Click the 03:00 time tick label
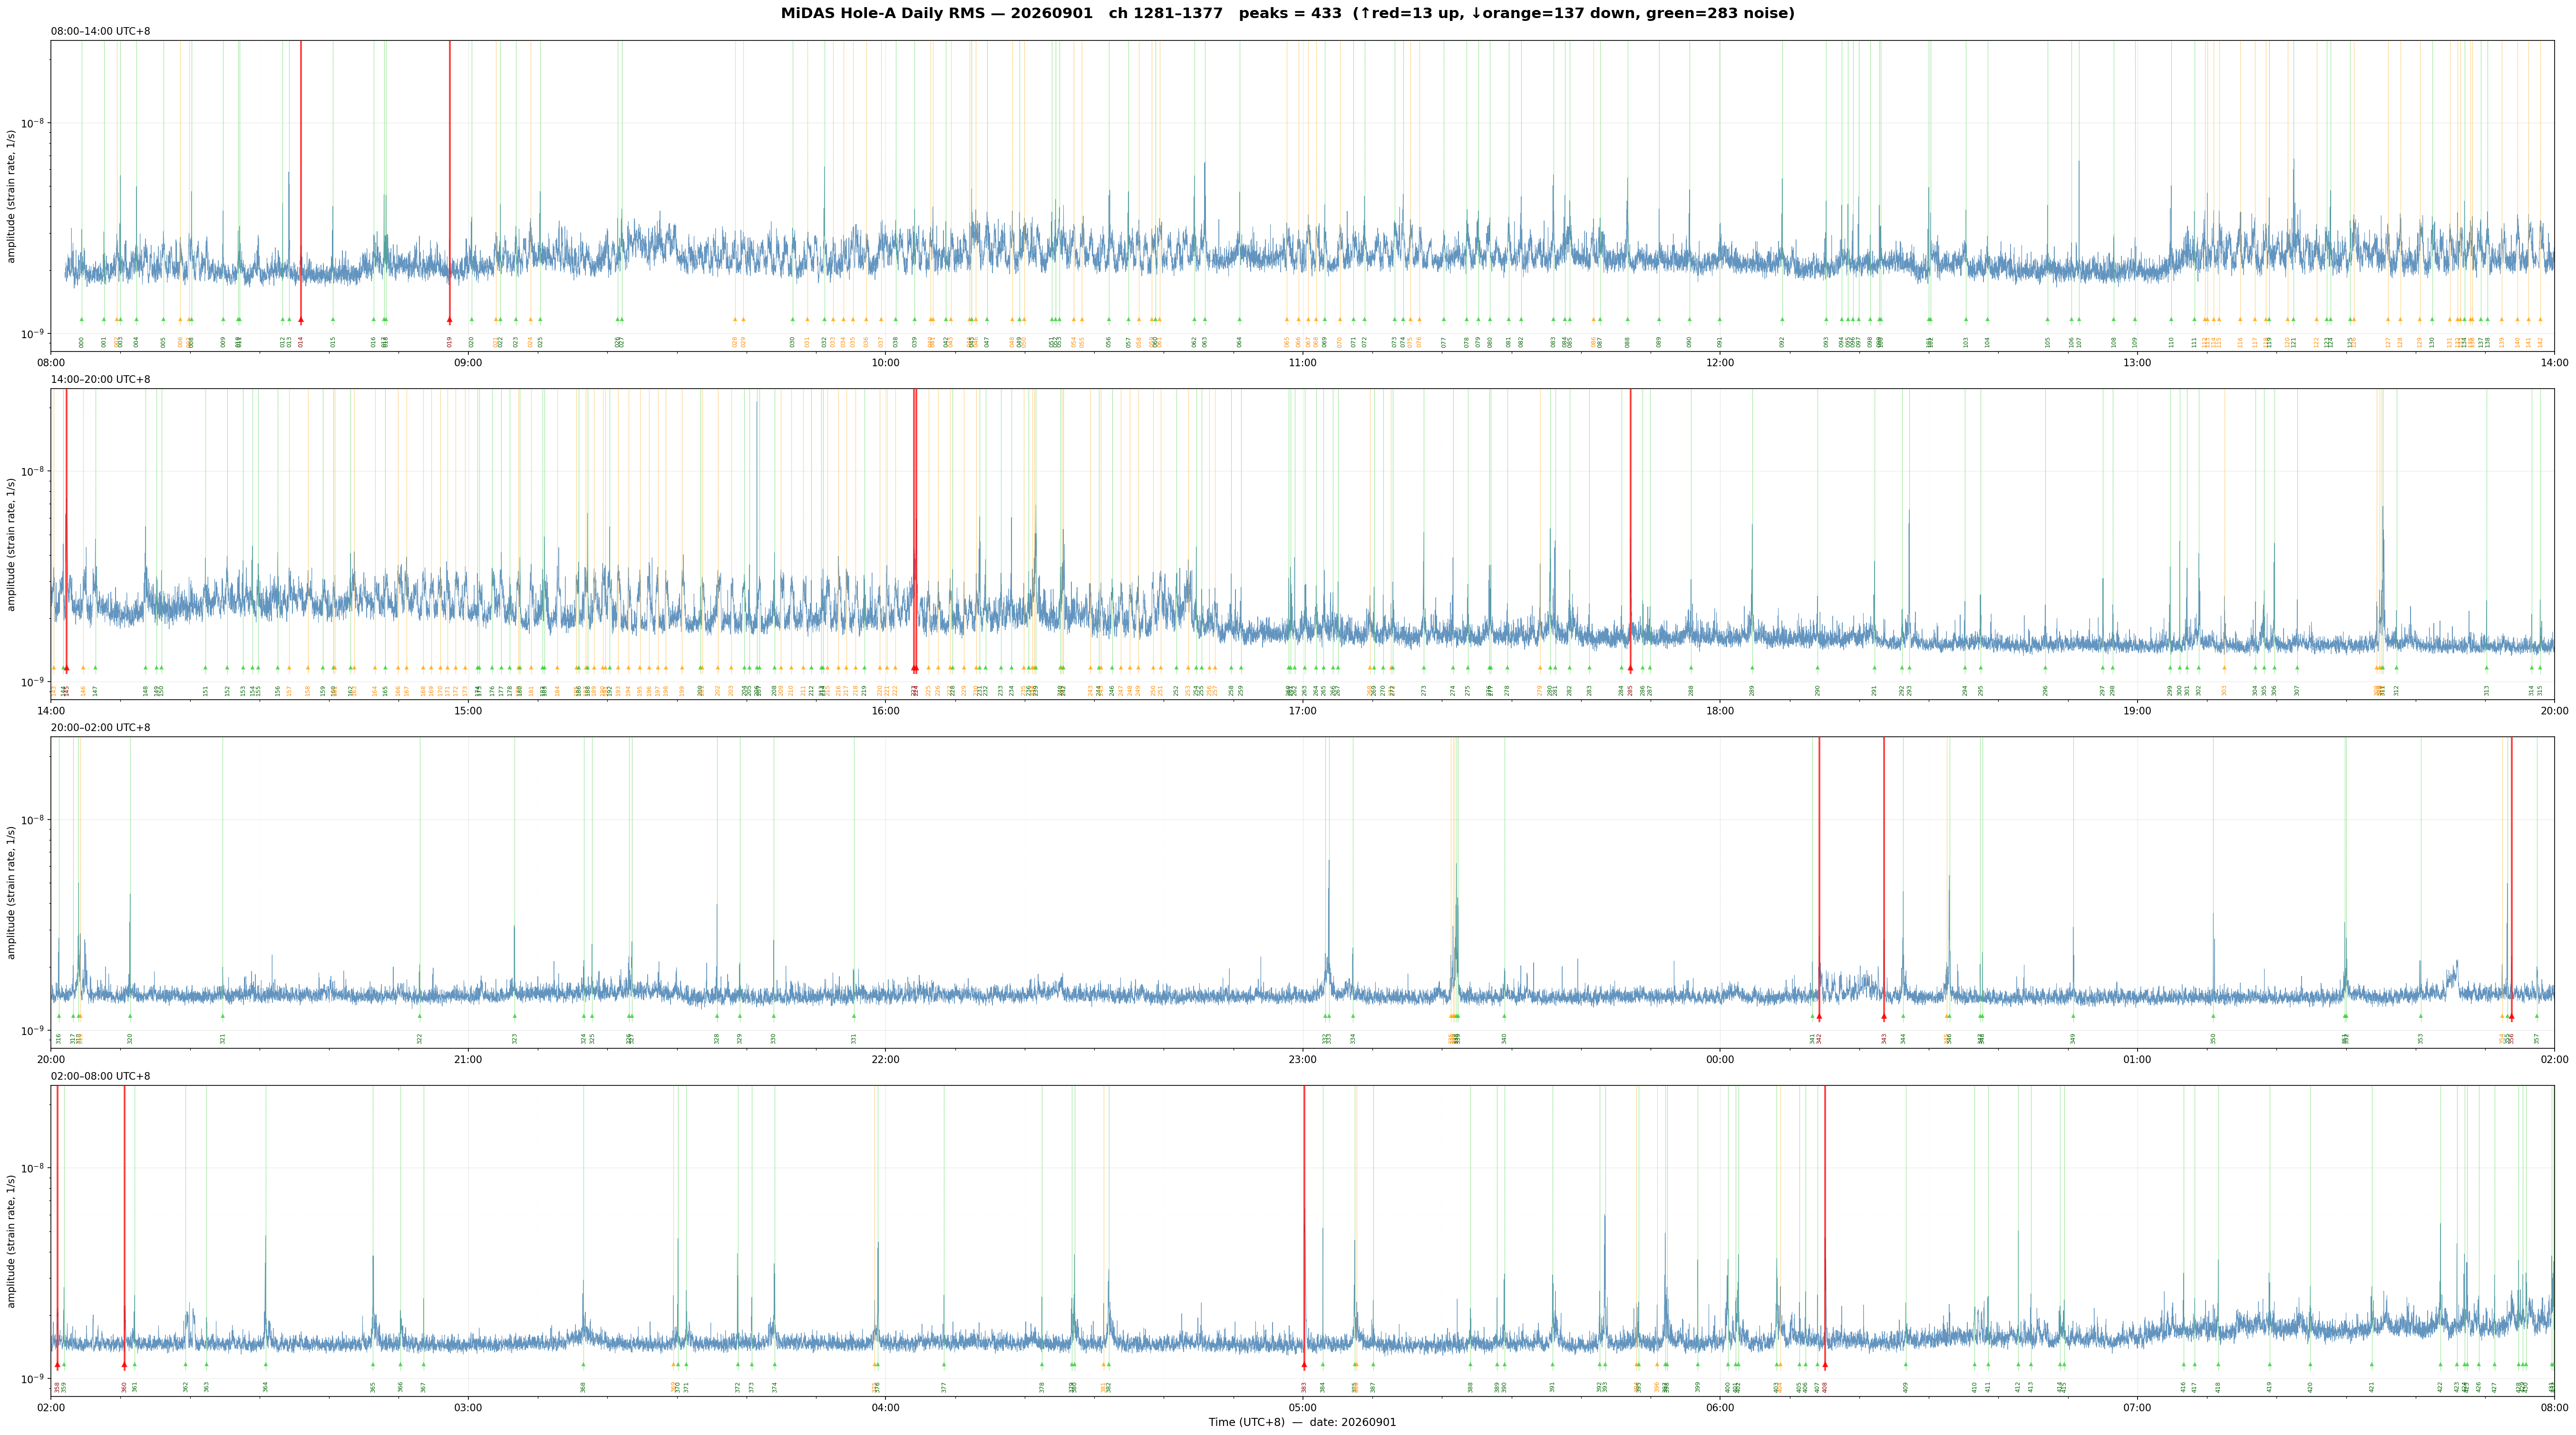The width and height of the screenshot is (2576, 1435). (x=468, y=1408)
